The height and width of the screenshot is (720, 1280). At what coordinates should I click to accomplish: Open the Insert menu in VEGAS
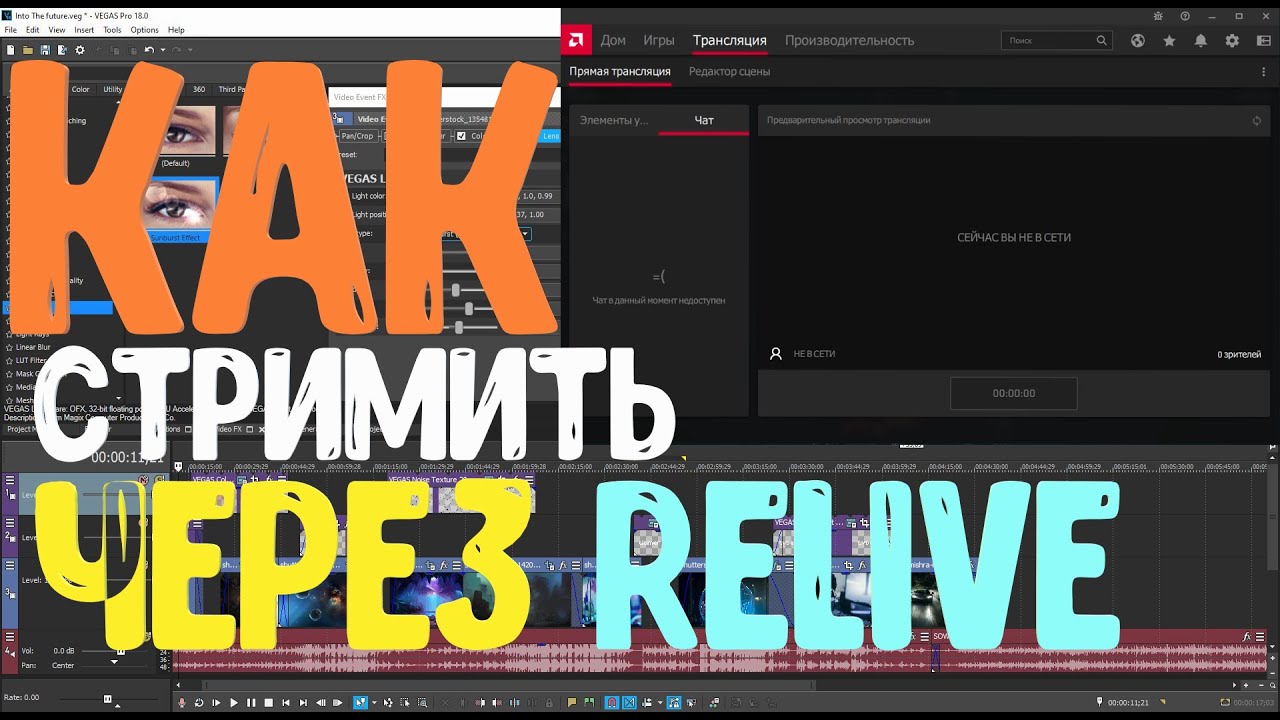click(84, 30)
